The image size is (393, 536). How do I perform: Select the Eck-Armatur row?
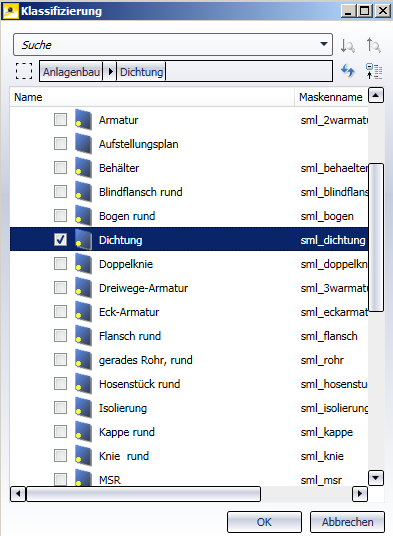pyautogui.click(x=189, y=312)
